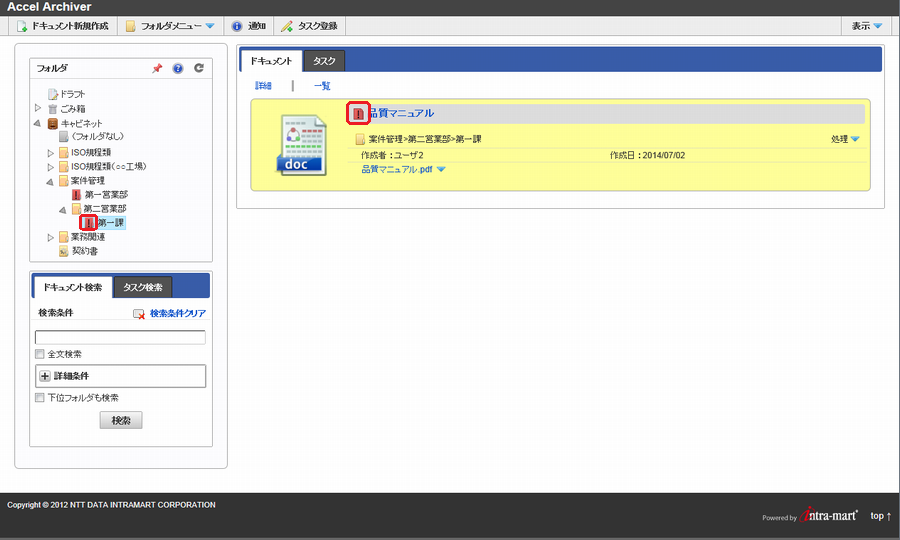Screen dimensions: 900x540
Task: Switch to the タスク tab
Action: point(324,61)
